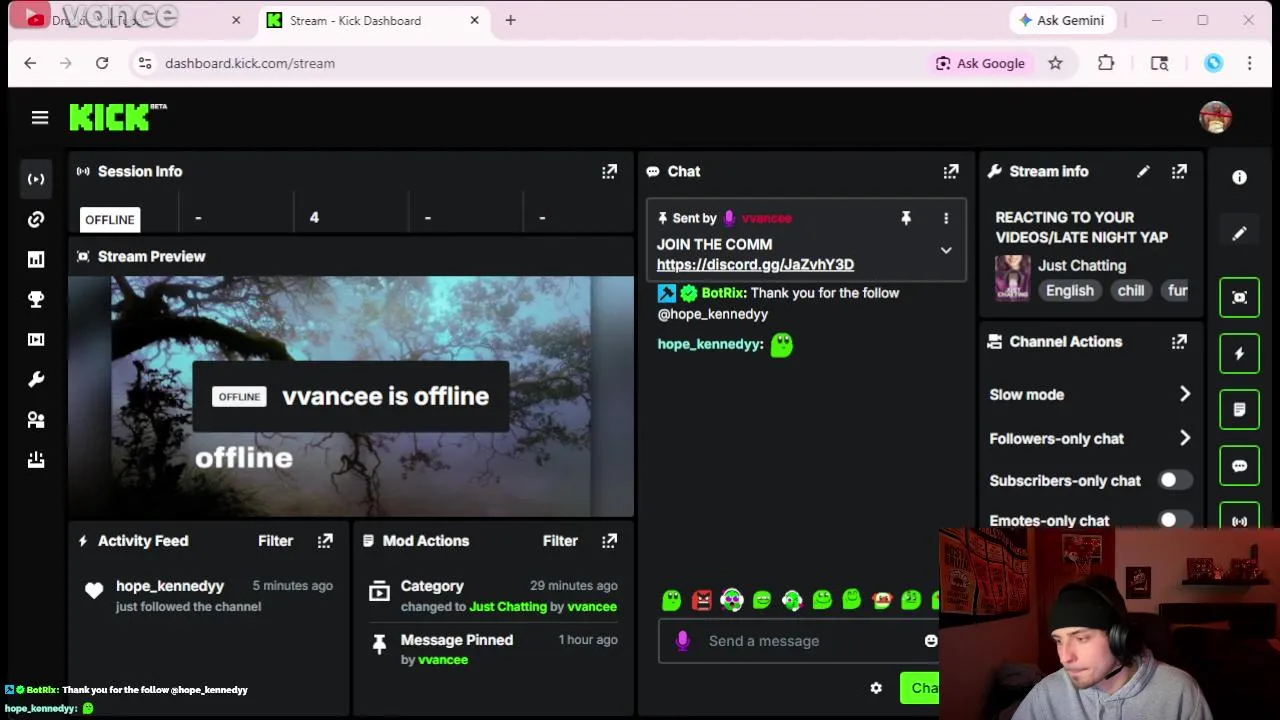1280x720 pixels.
Task: Open the trophy achievements sidebar icon
Action: 36,299
